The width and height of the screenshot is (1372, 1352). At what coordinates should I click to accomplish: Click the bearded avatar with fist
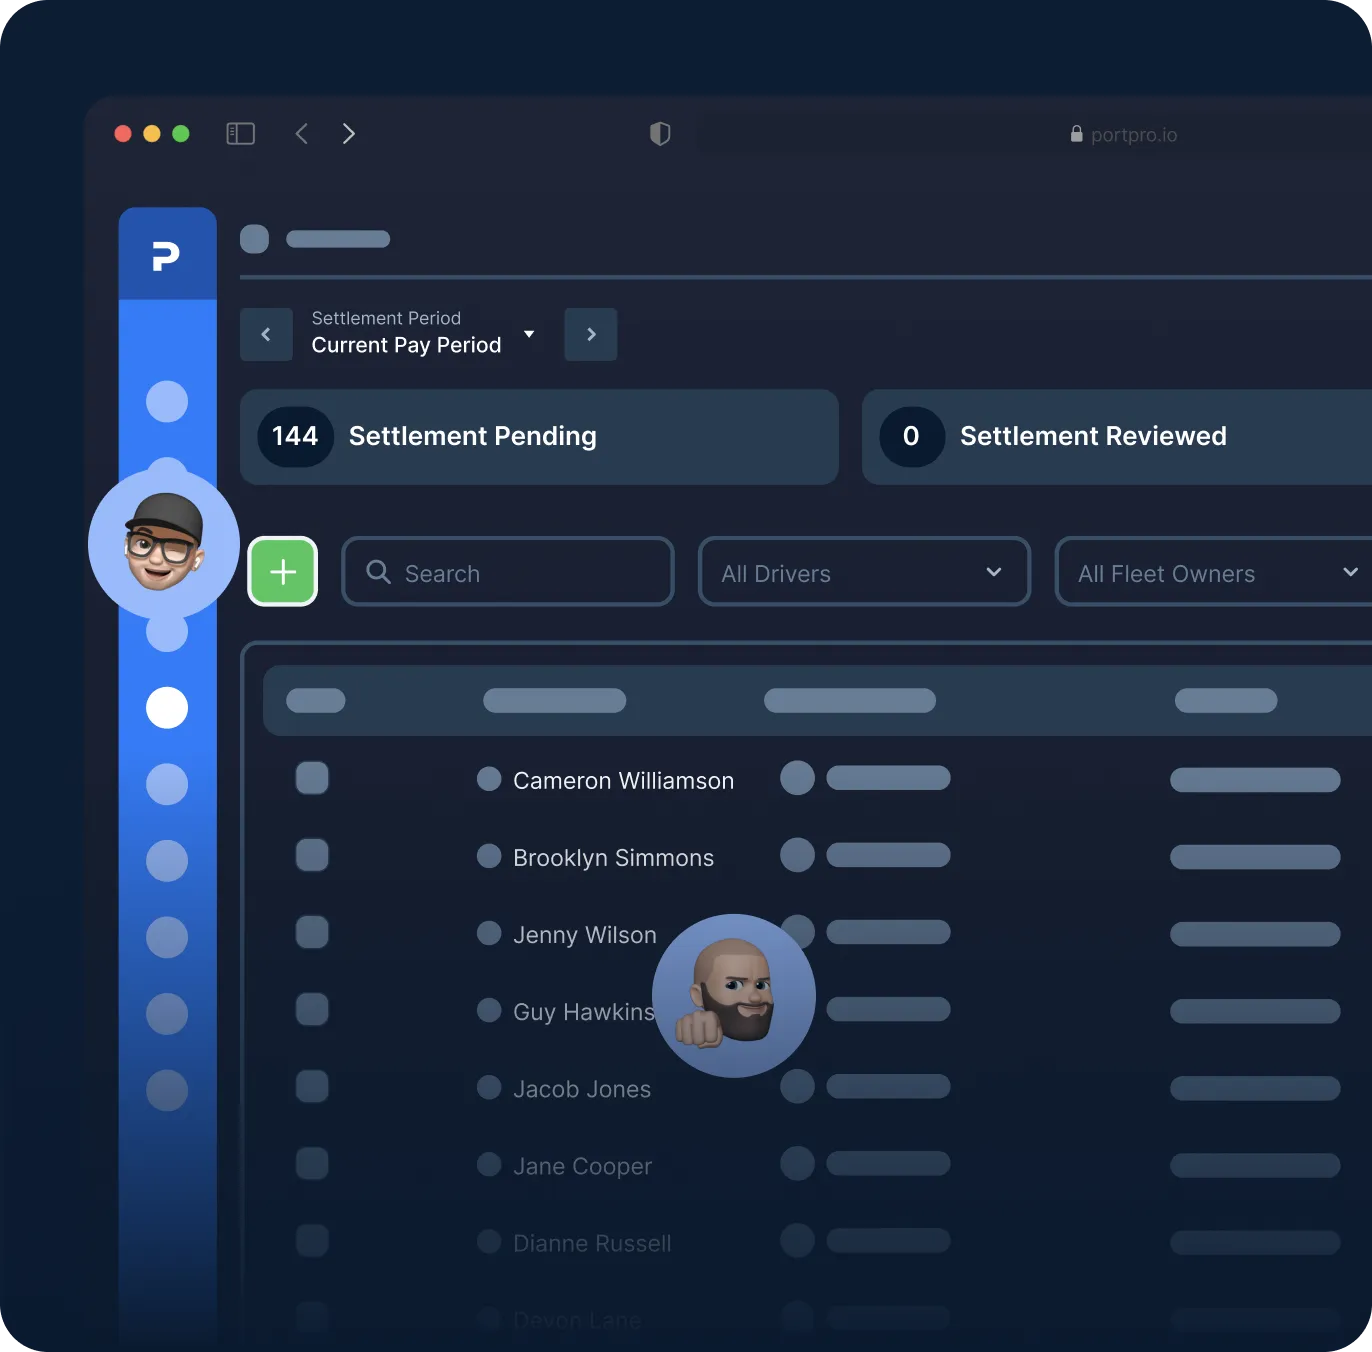coord(734,996)
